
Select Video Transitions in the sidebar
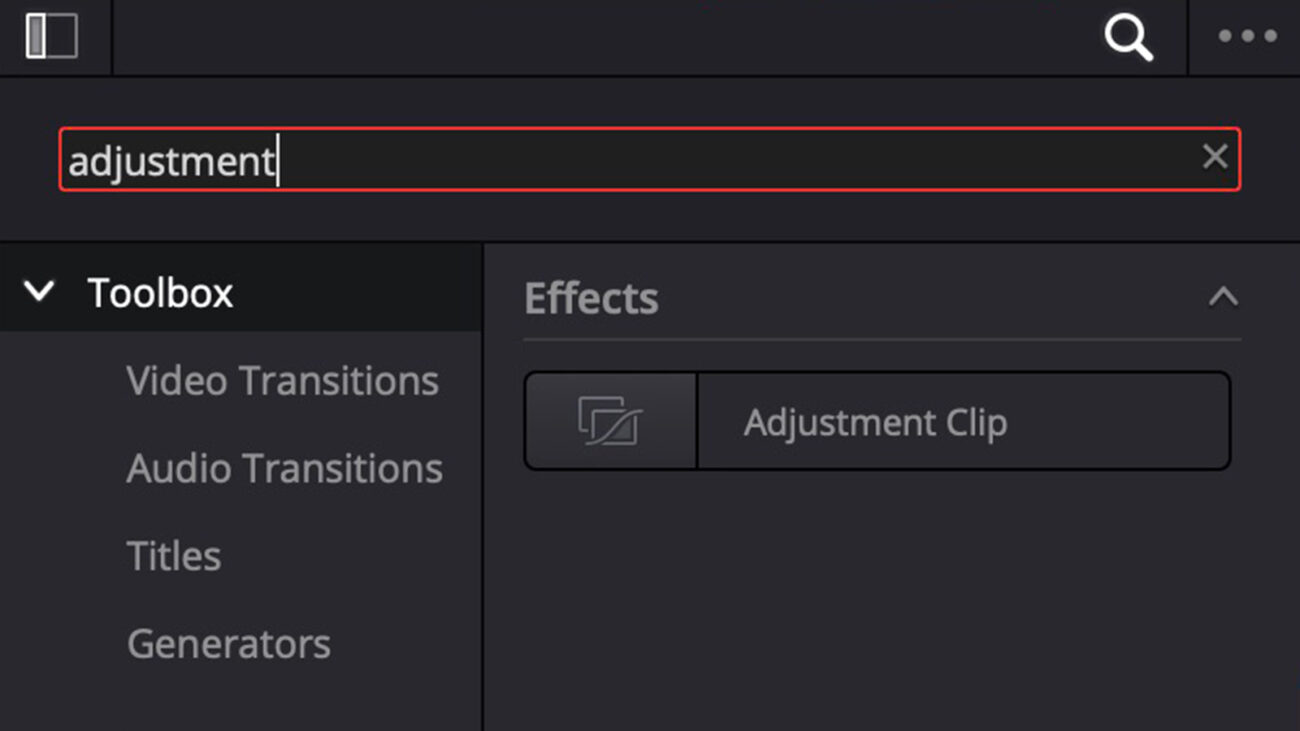[x=282, y=381]
